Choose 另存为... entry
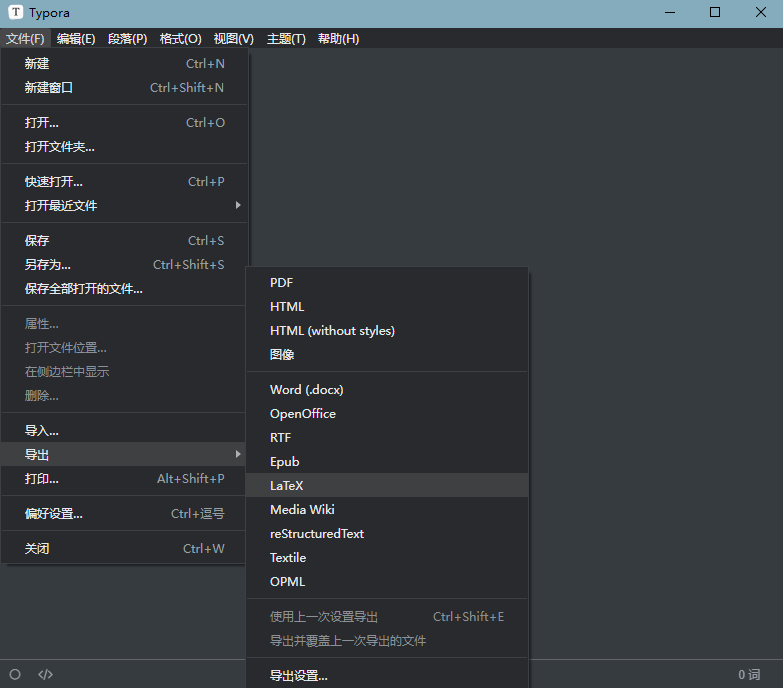The height and width of the screenshot is (688, 783). tap(124, 265)
